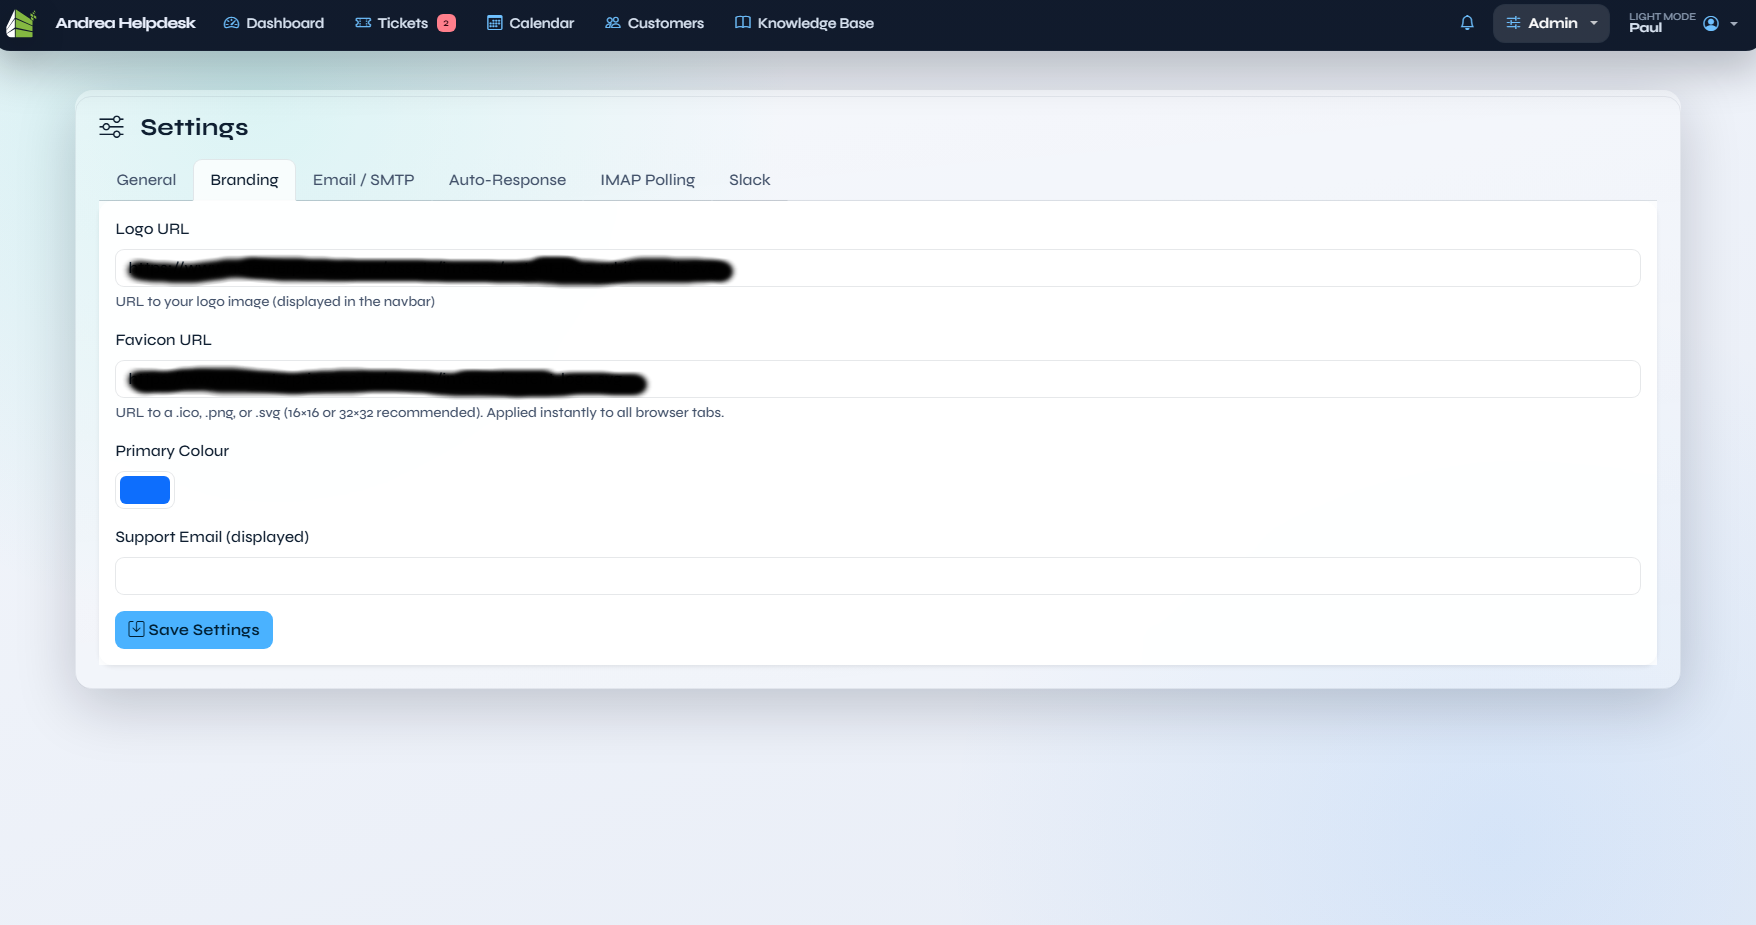
Task: Expand the Admin dropdown chevron
Action: [x=1594, y=23]
